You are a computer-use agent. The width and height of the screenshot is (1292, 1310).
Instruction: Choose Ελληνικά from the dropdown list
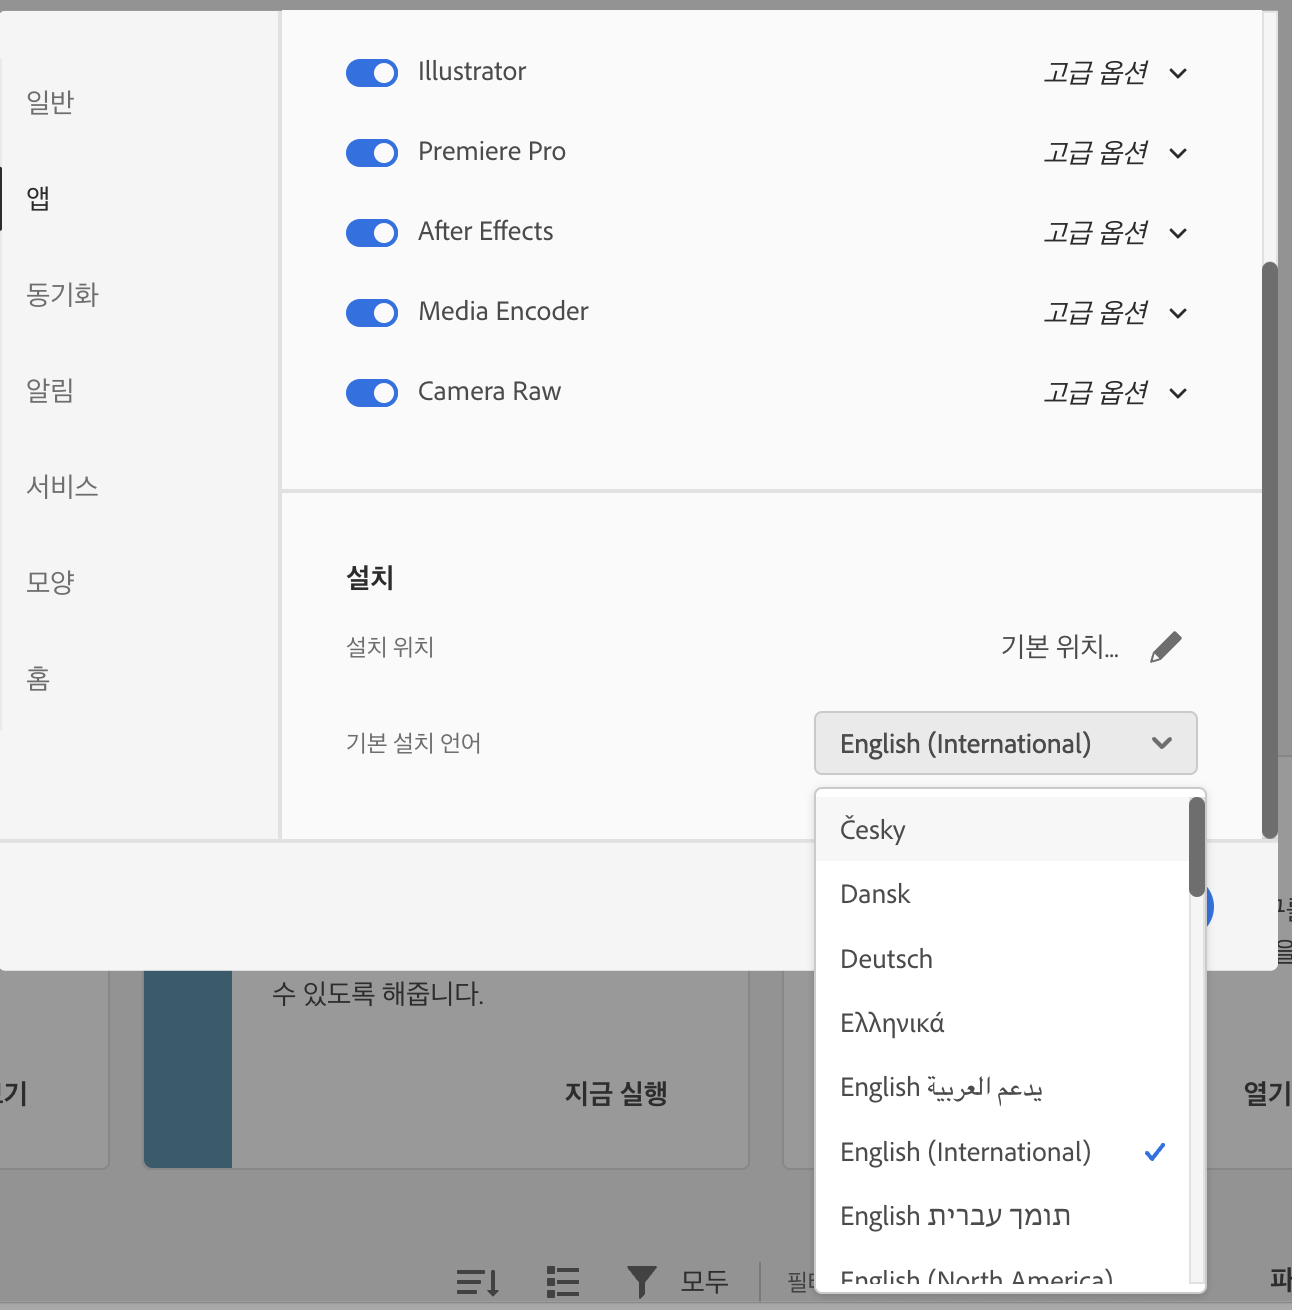(1002, 1023)
